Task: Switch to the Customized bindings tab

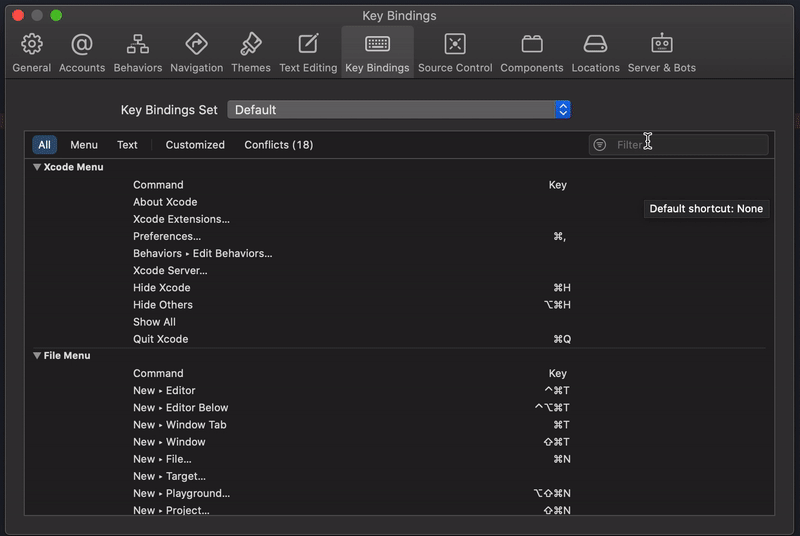Action: [x=195, y=145]
